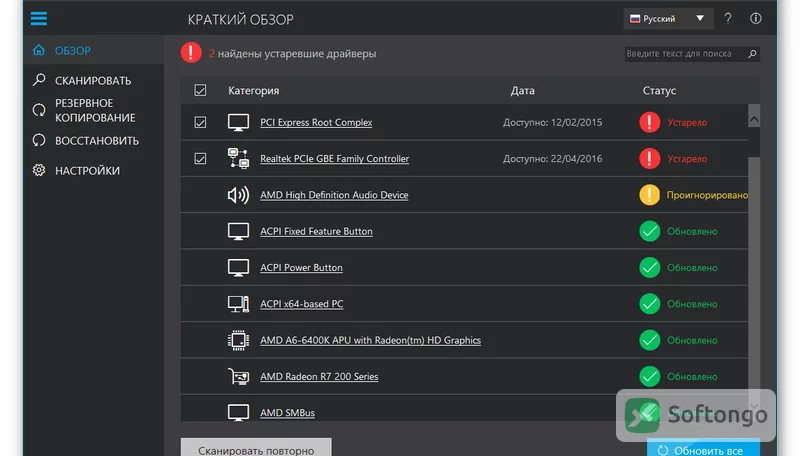This screenshot has width=800, height=456.
Task: Click the speaker icon of AMD Audio Device
Action: point(238,195)
